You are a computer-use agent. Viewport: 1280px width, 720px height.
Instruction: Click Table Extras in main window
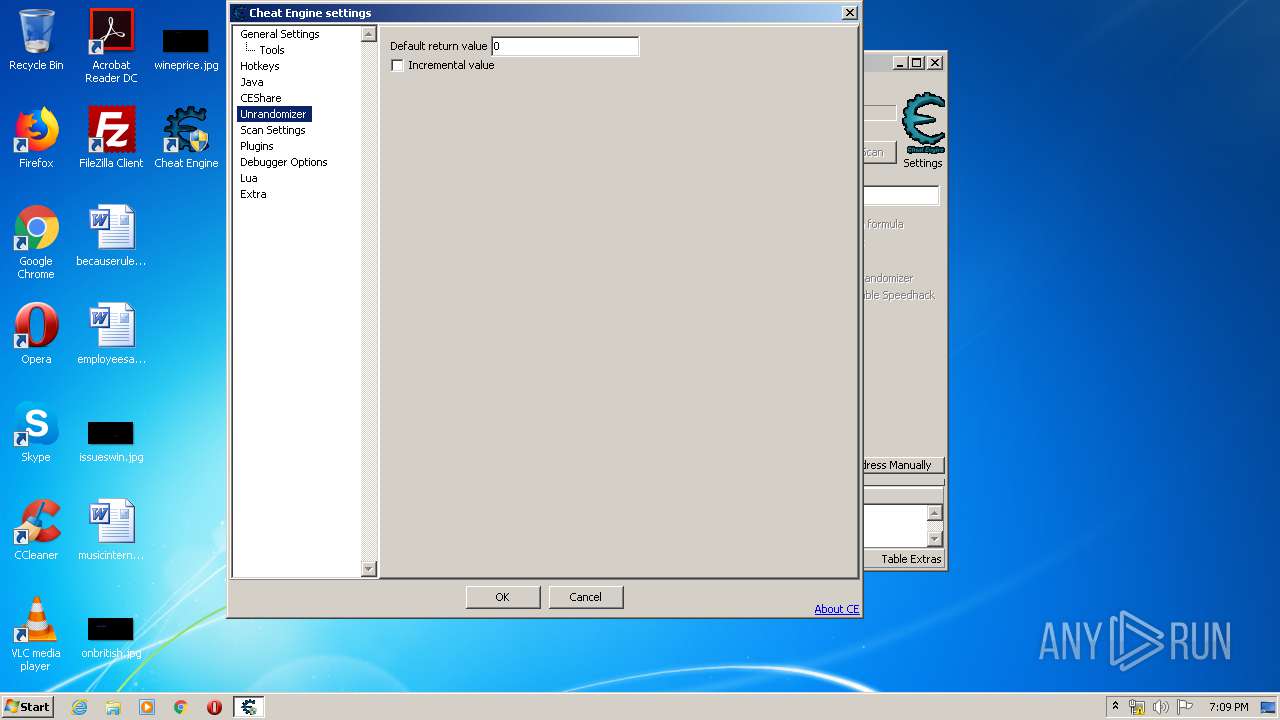pos(911,559)
